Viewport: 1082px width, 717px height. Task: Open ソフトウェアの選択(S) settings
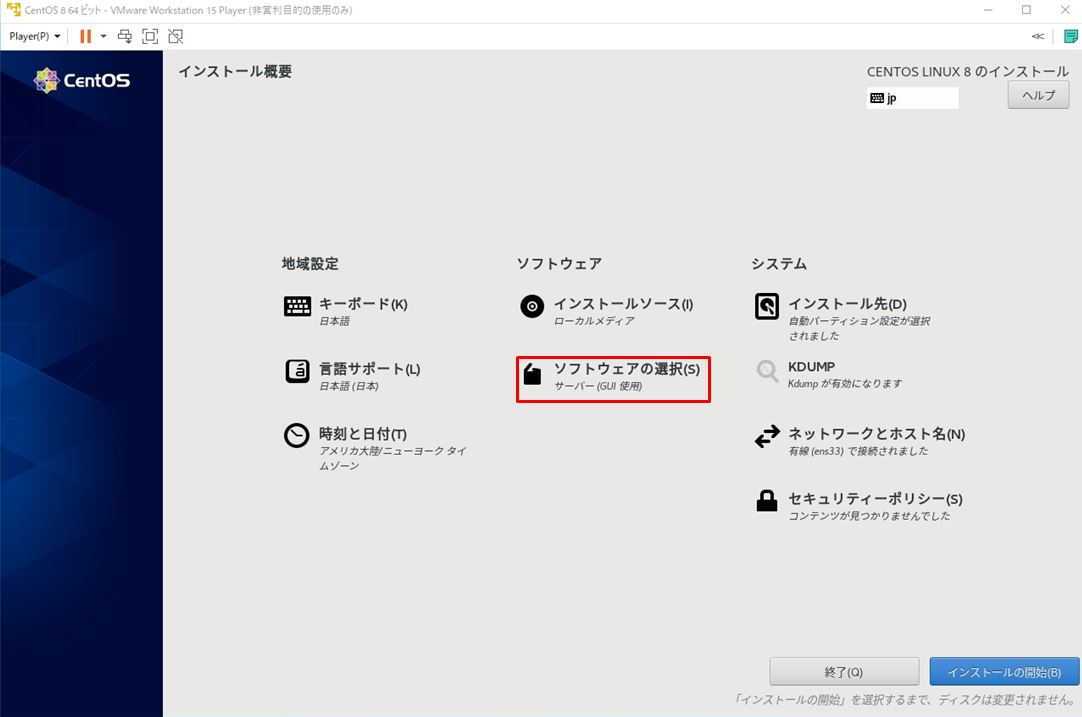[x=627, y=369]
